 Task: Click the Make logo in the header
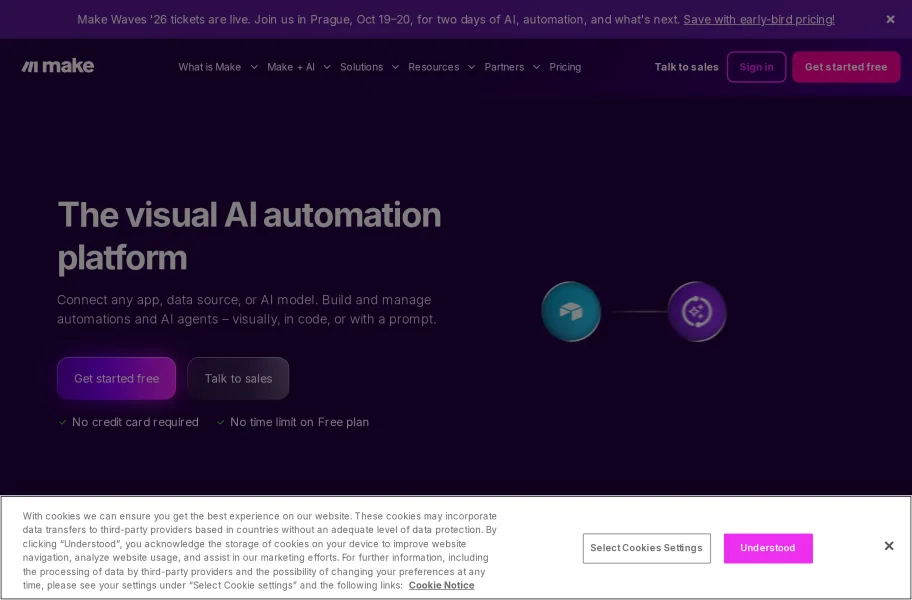[58, 66]
